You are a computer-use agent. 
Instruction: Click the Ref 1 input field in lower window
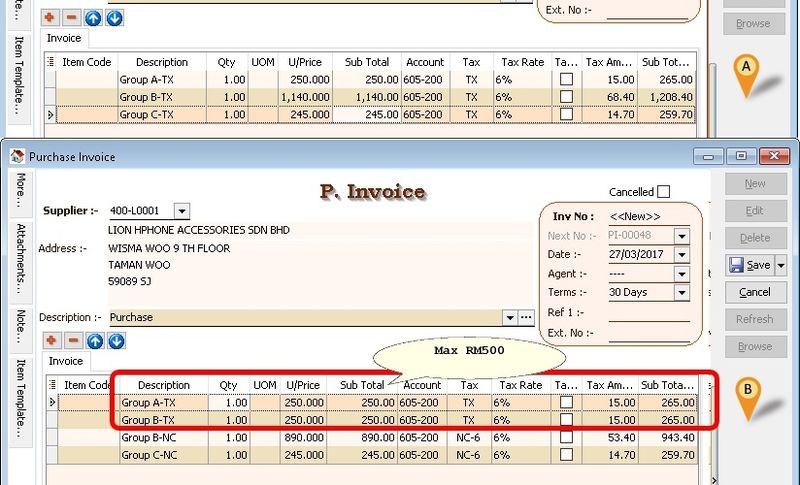point(648,312)
